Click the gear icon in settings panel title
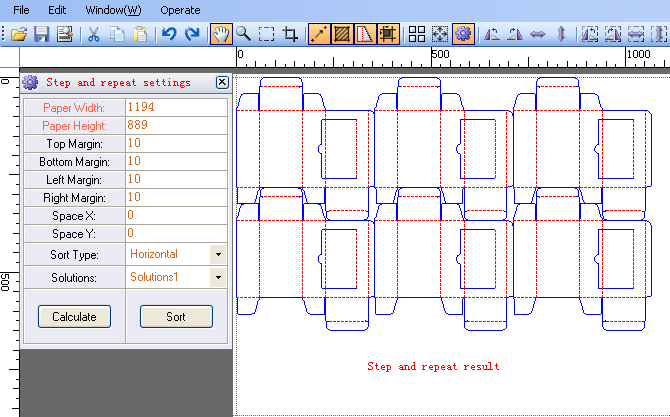 30,82
